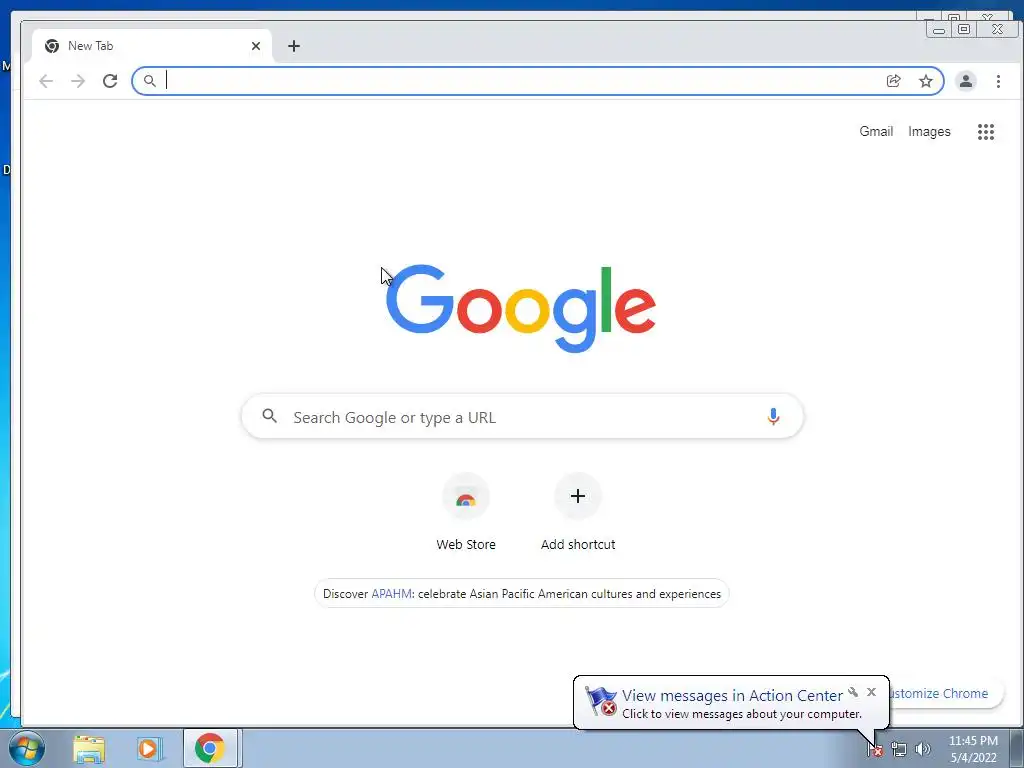Screen dimensions: 1024x768
Task: Click the Search Google or type a URL box
Action: click(522, 417)
